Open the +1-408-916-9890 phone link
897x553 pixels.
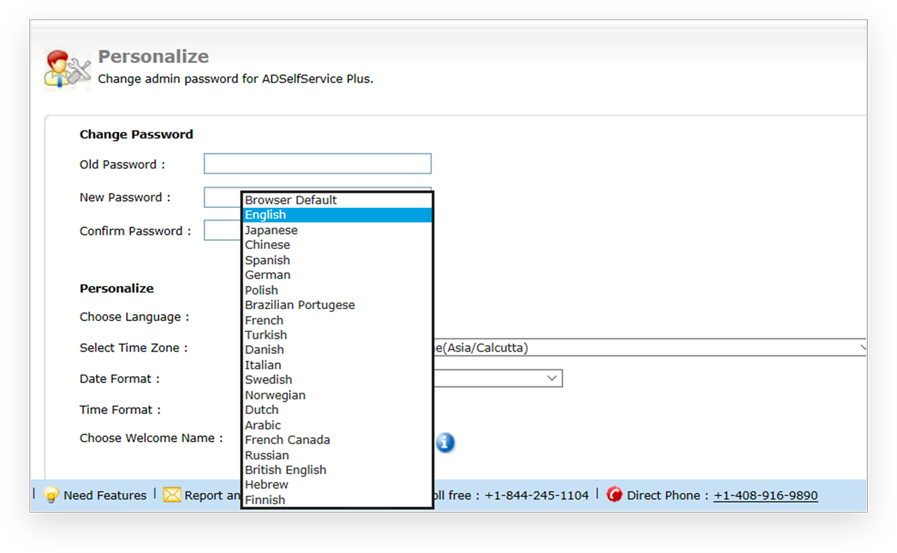765,495
